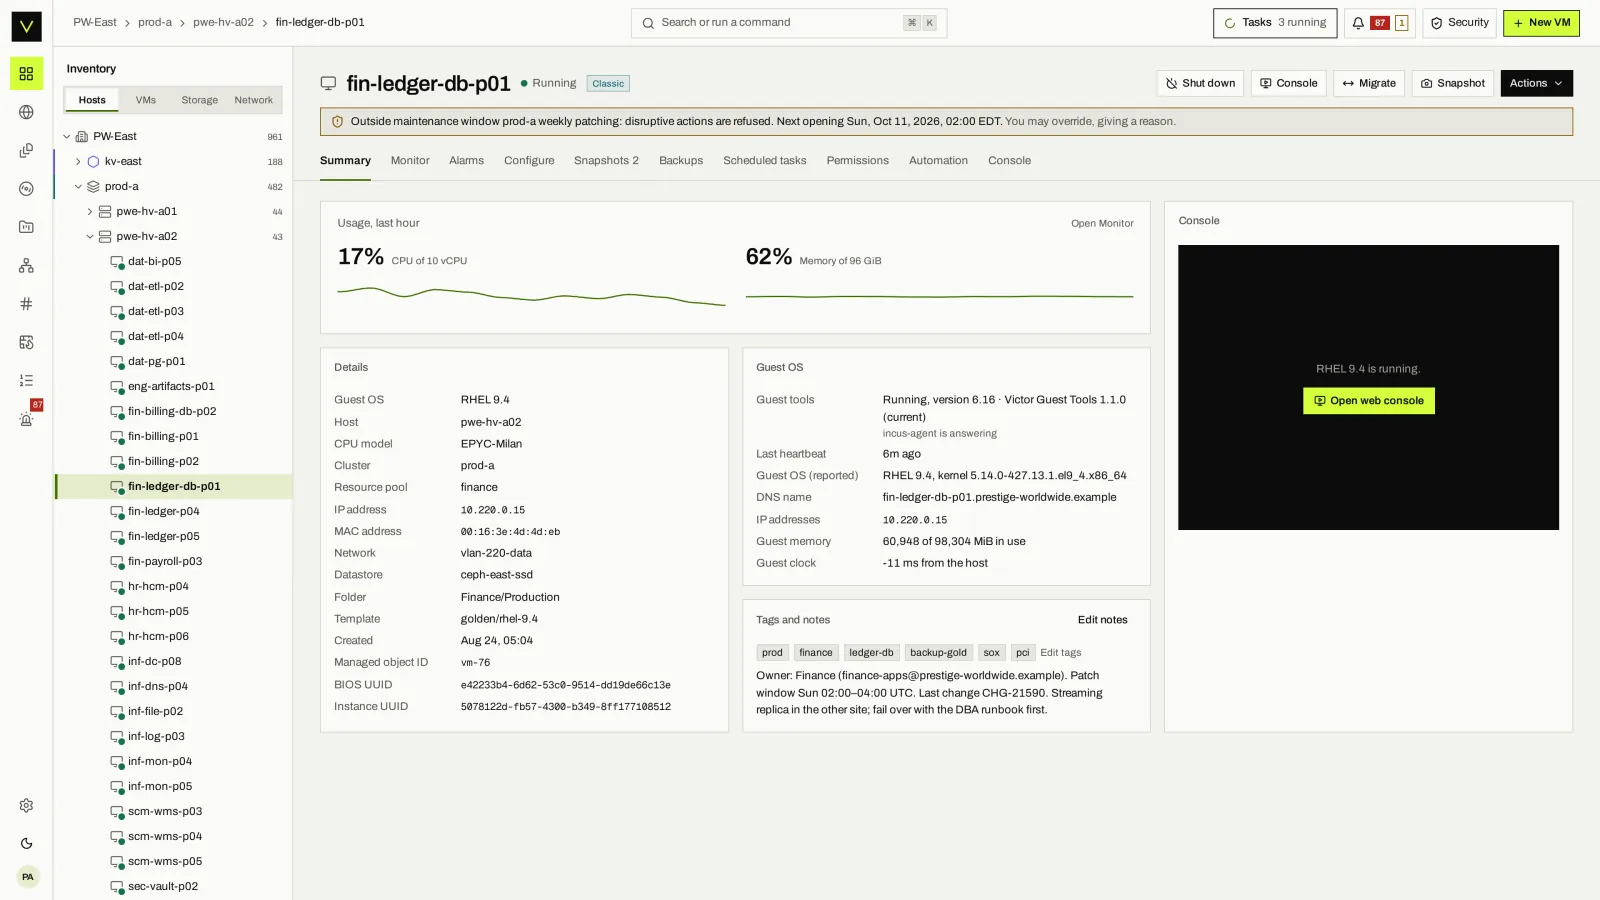Select fin-payroll-p03 in the inventory tree
This screenshot has height=900, width=1600.
[165, 562]
